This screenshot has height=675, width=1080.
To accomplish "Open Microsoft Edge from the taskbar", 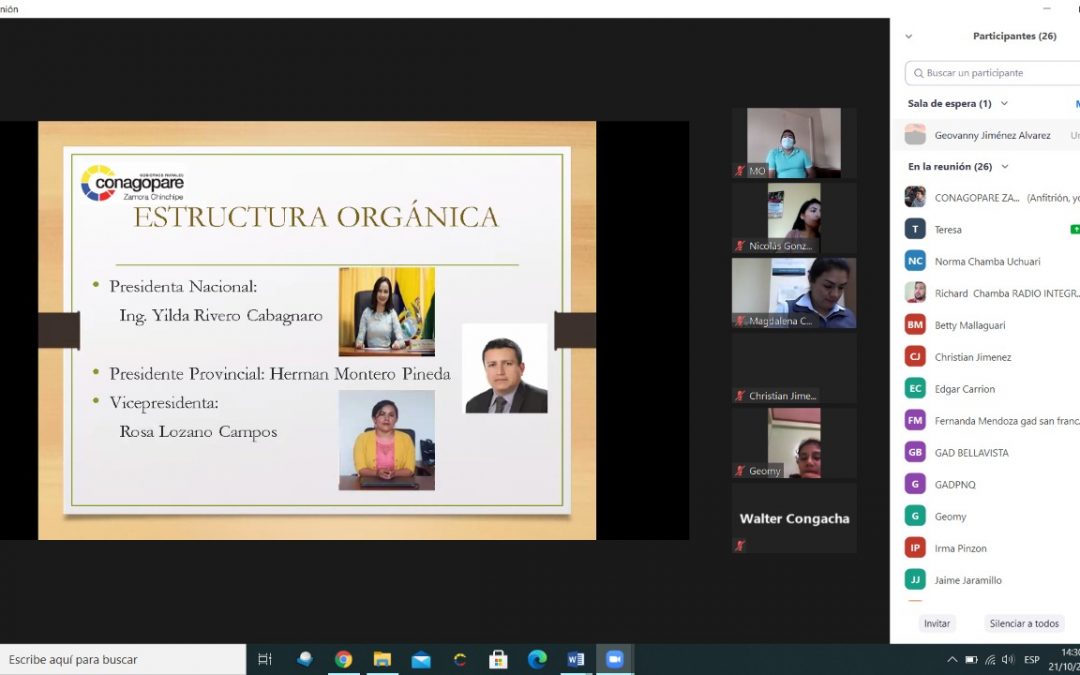I will coord(537,659).
